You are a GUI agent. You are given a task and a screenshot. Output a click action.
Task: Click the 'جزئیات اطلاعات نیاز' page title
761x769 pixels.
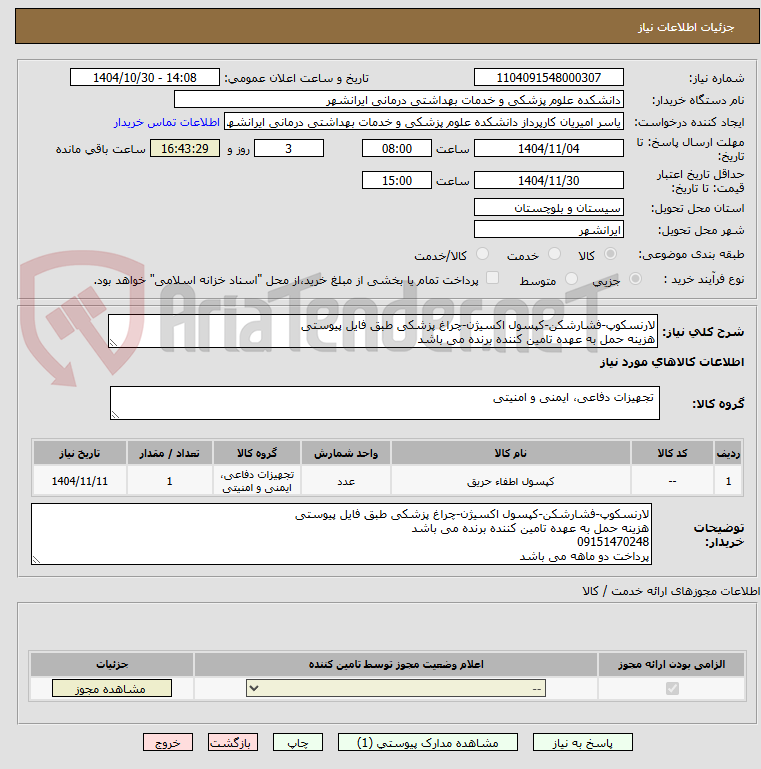[x=685, y=27]
